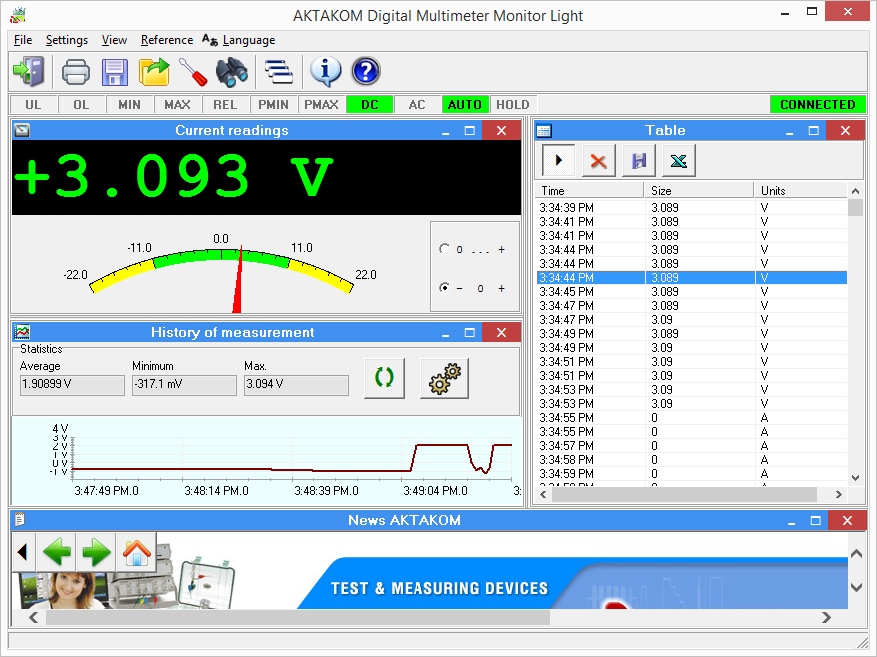This screenshot has width=877, height=657.
Task: Toggle the MAX indicator
Action: pyautogui.click(x=177, y=105)
